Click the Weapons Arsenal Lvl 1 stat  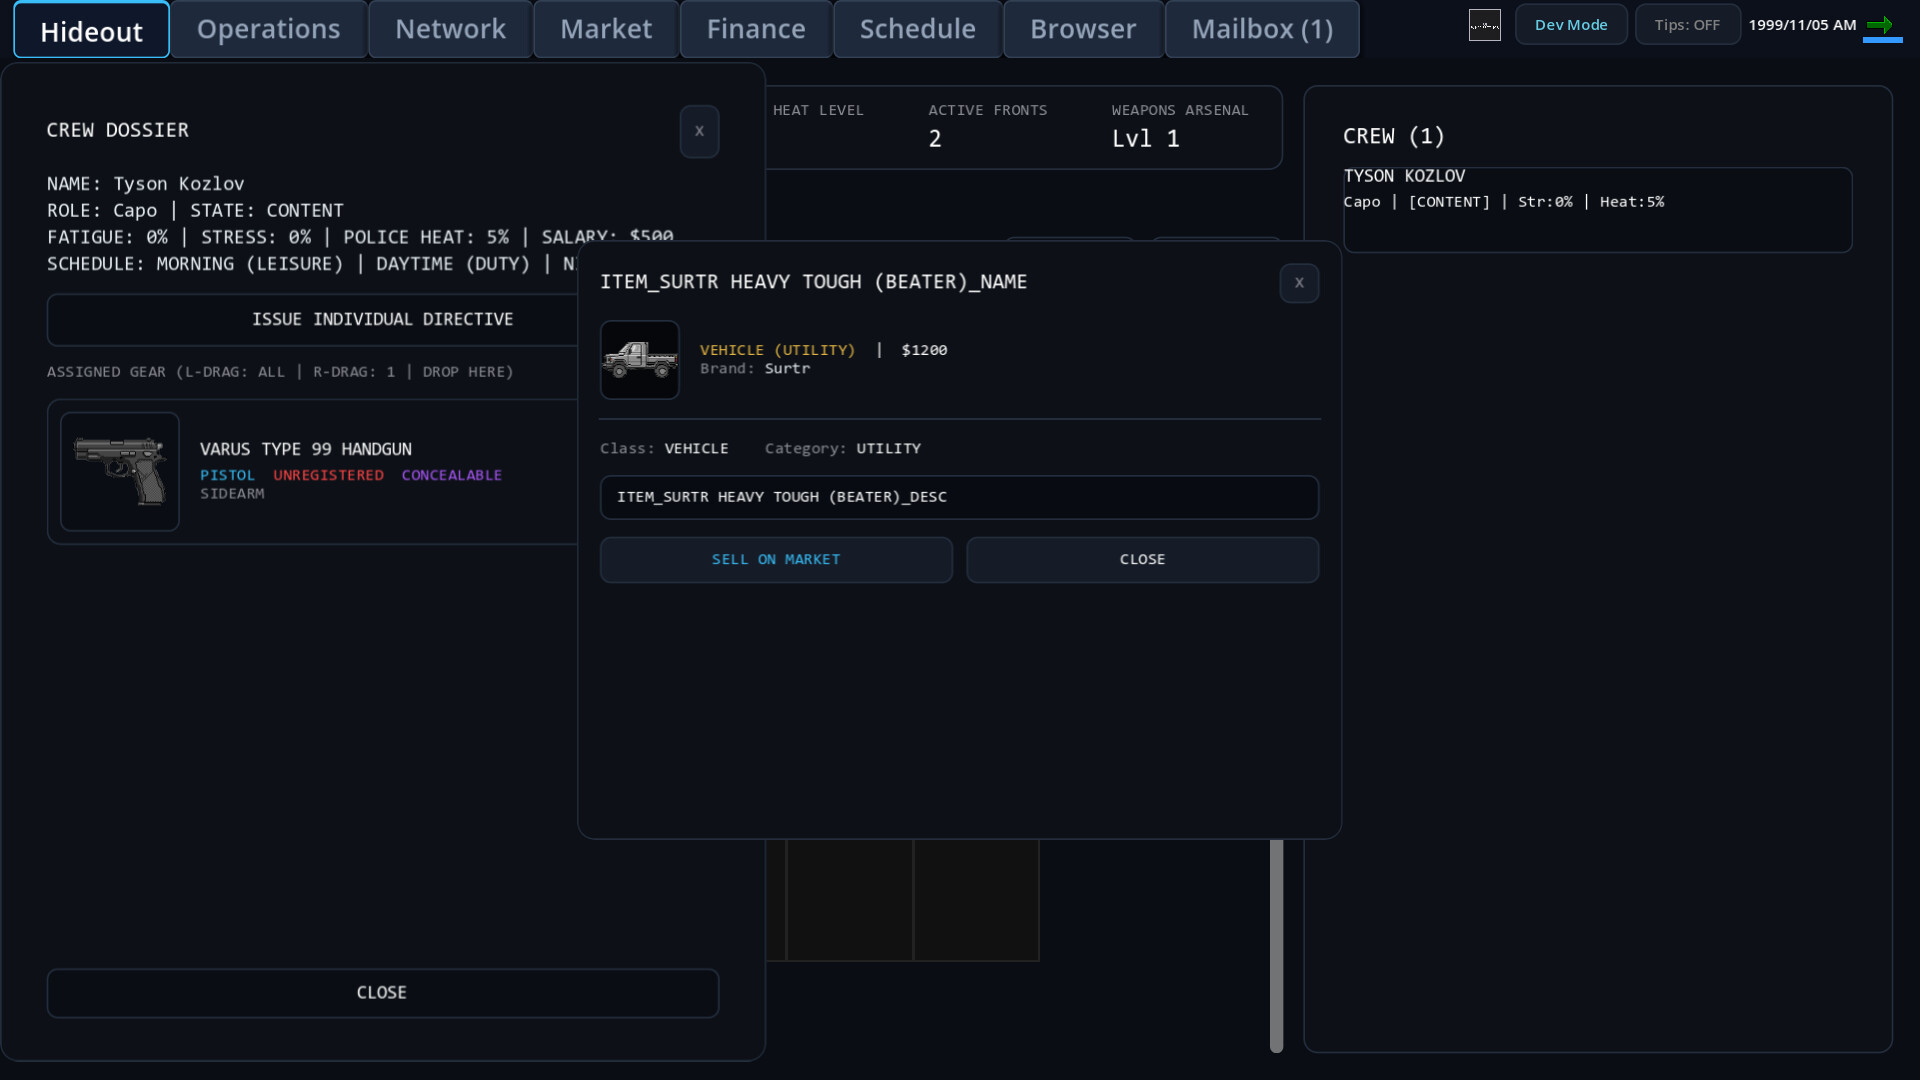1180,126
